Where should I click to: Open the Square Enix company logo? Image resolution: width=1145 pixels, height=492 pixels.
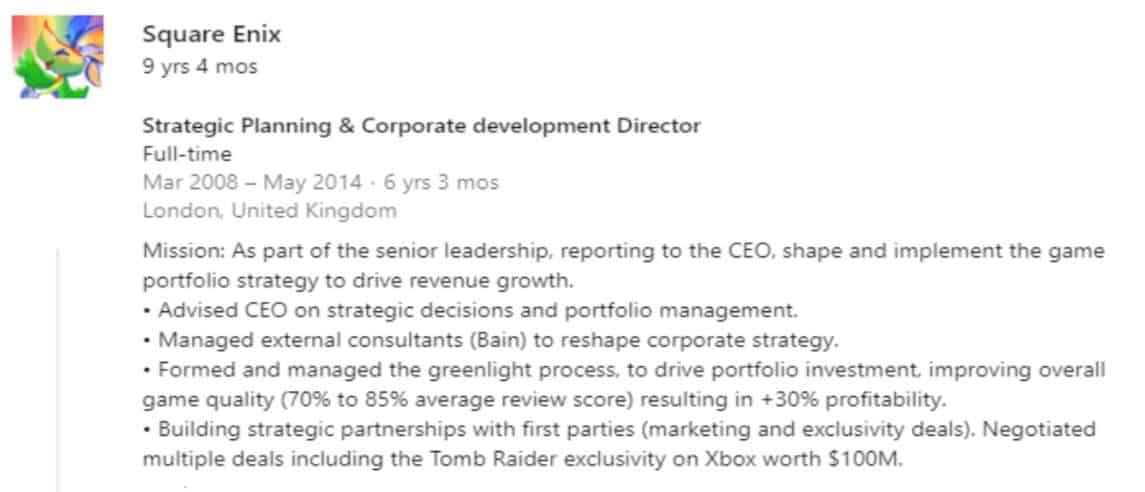(x=58, y=56)
